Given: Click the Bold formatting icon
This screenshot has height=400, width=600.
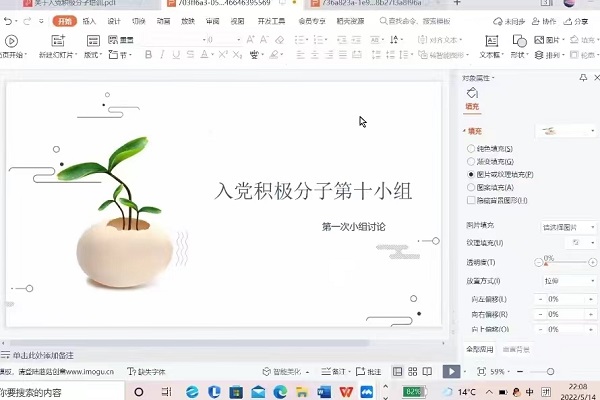Looking at the screenshot, I should tap(148, 55).
